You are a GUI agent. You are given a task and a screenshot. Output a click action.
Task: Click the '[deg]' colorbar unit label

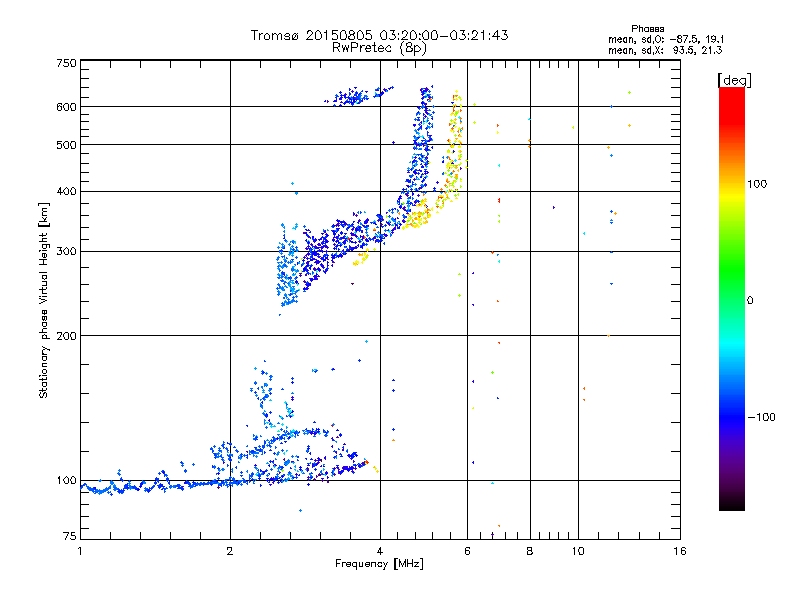pyautogui.click(x=734, y=80)
